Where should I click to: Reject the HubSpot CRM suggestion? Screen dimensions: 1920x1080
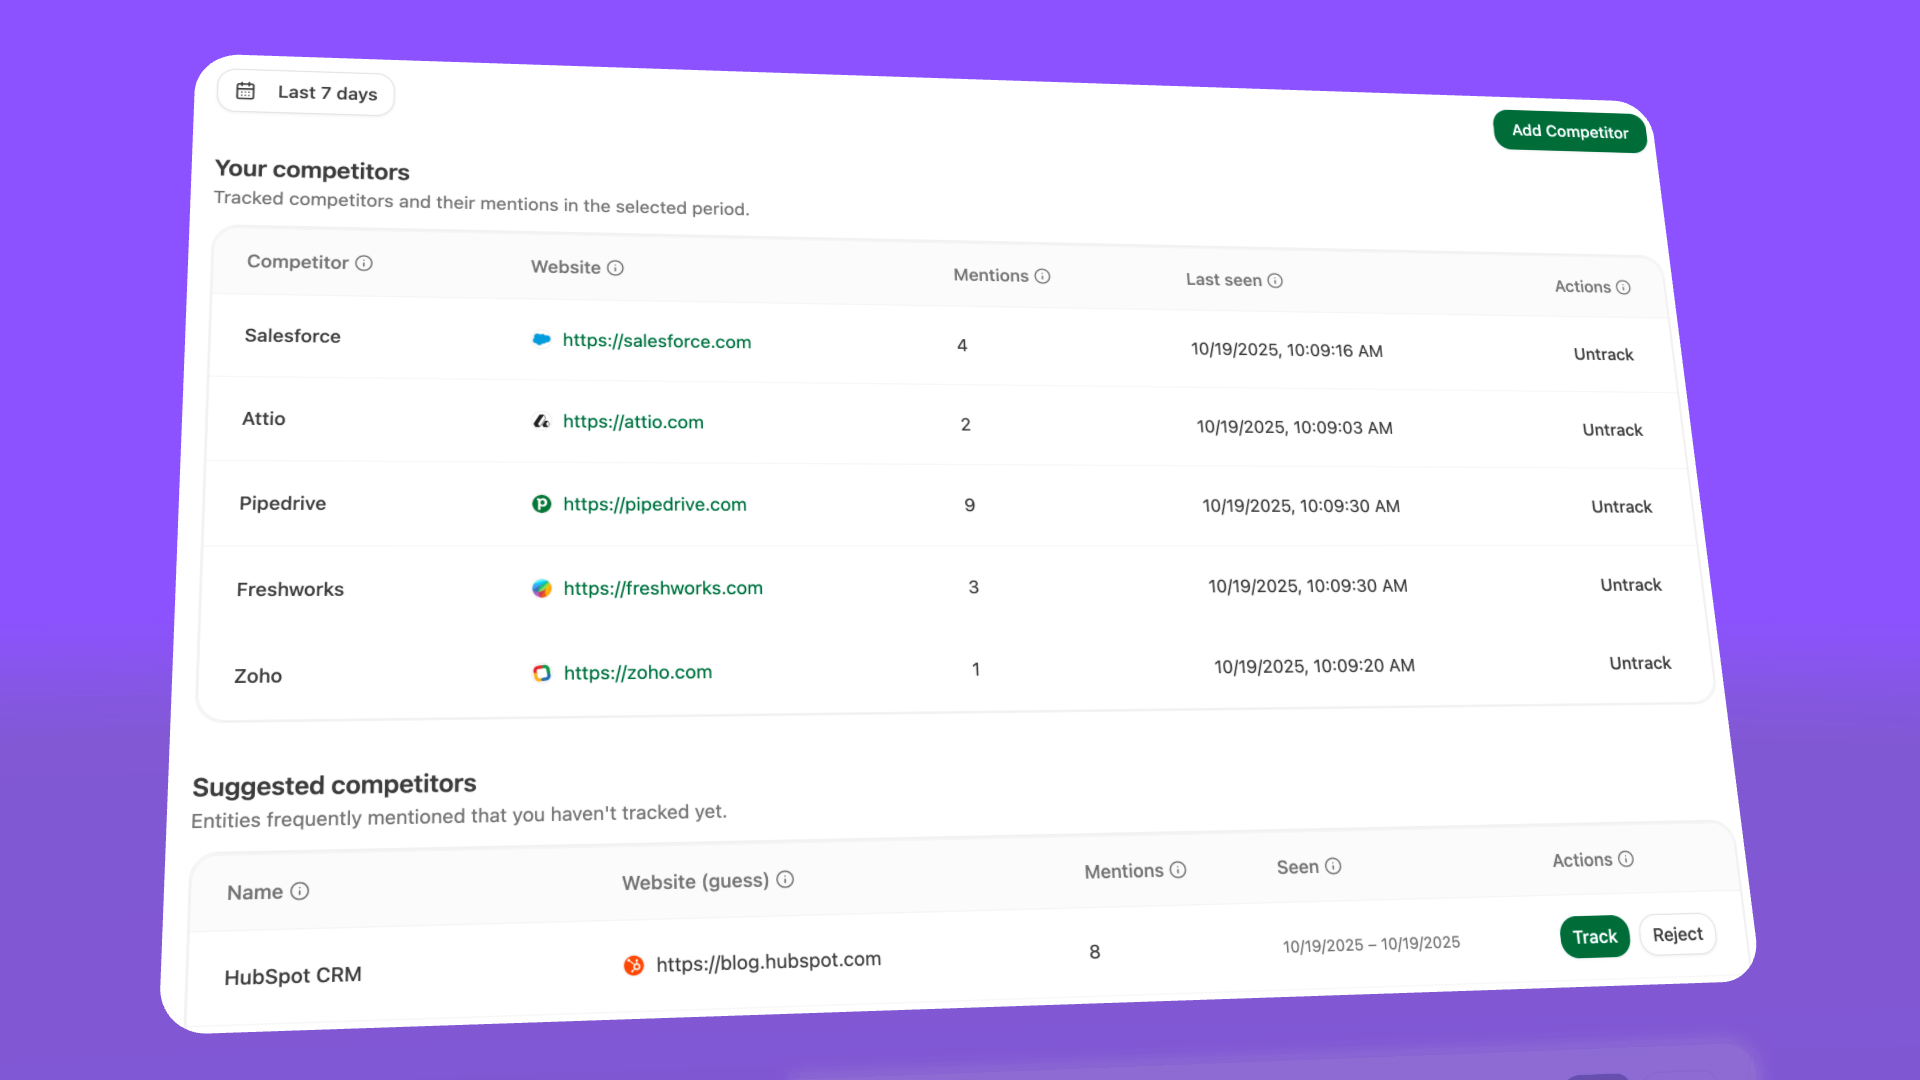coord(1677,934)
